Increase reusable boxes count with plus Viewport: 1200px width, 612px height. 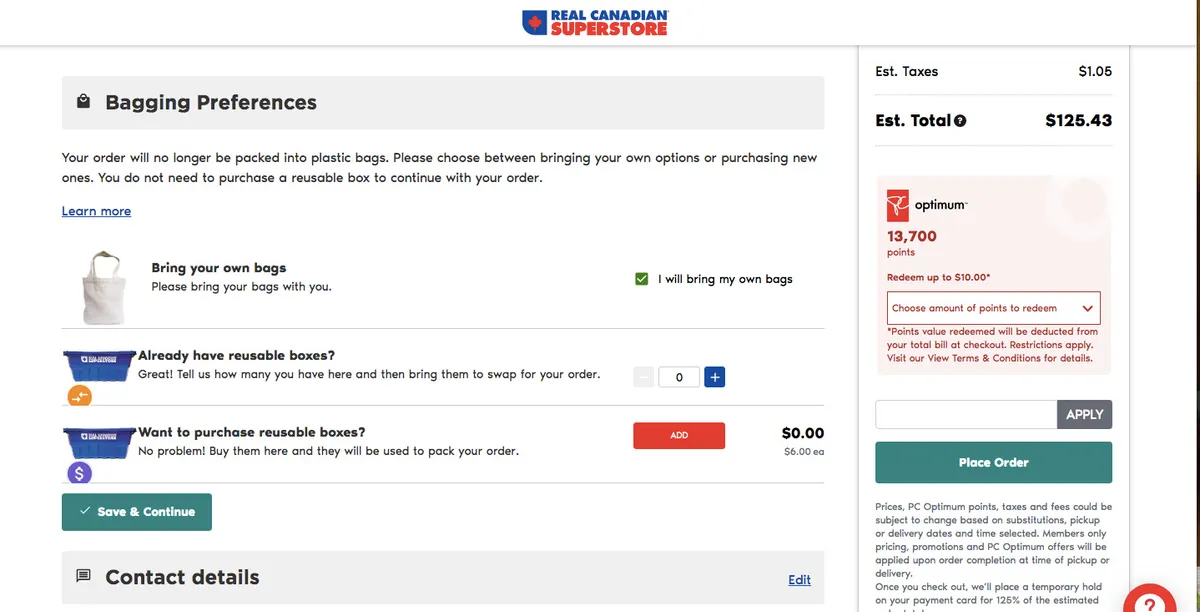[714, 377]
